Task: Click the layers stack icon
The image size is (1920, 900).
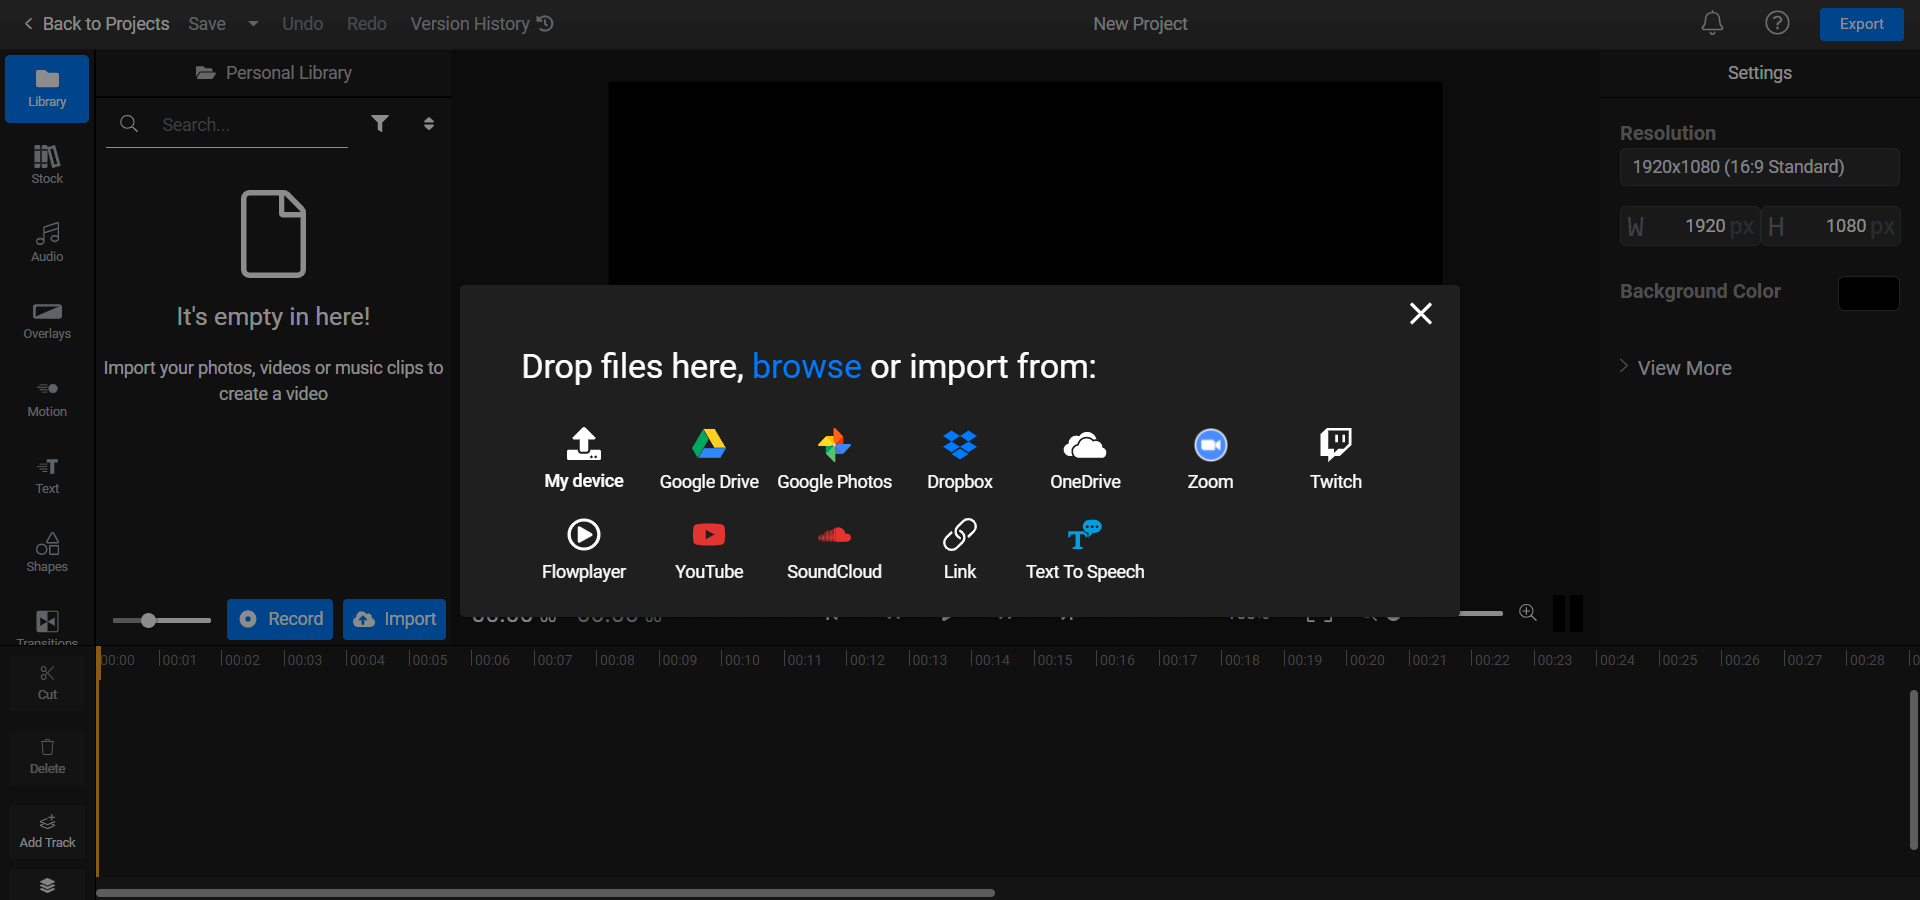Action: coord(47,885)
